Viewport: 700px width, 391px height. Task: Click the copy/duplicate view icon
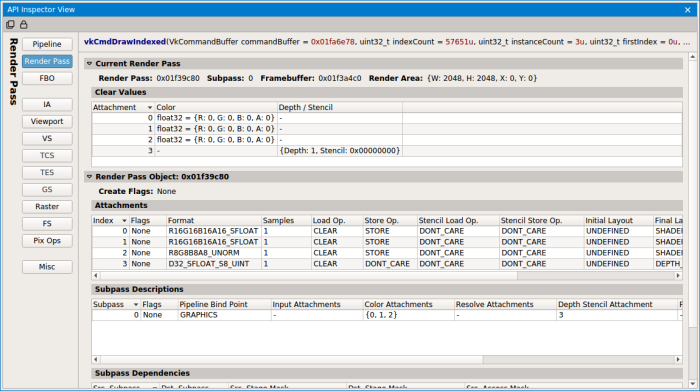(x=10, y=25)
